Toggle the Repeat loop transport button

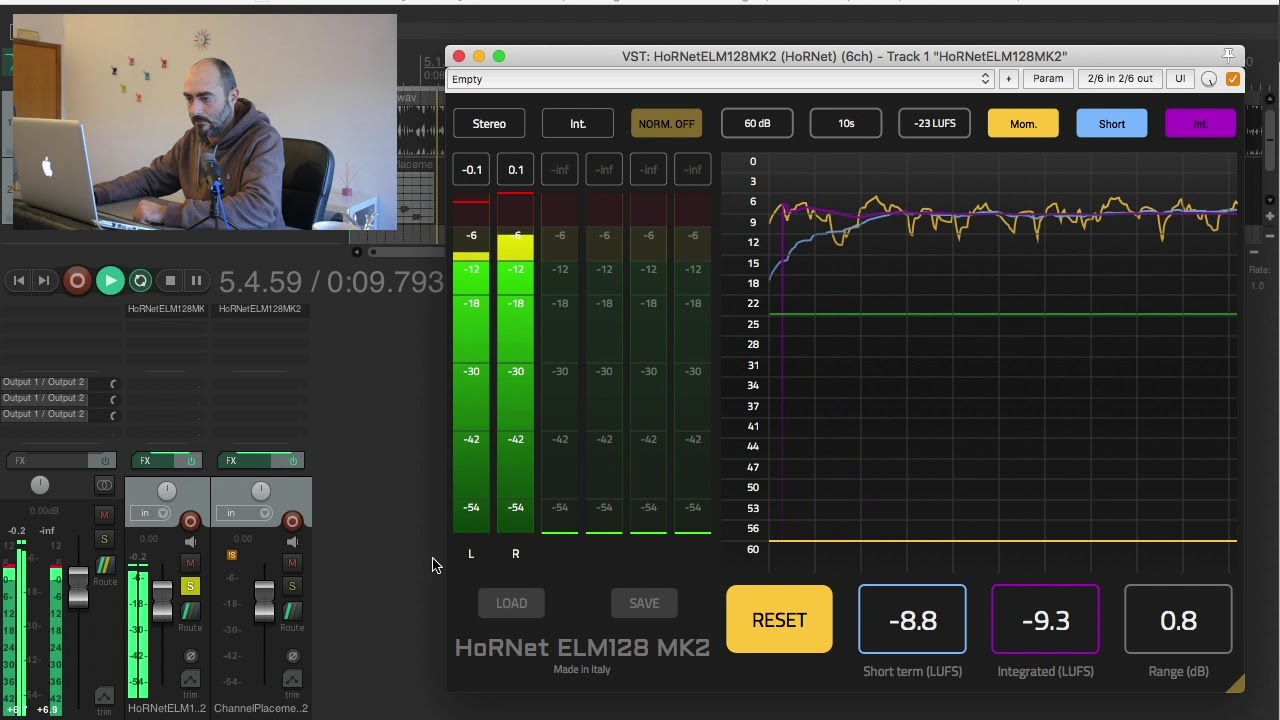141,281
